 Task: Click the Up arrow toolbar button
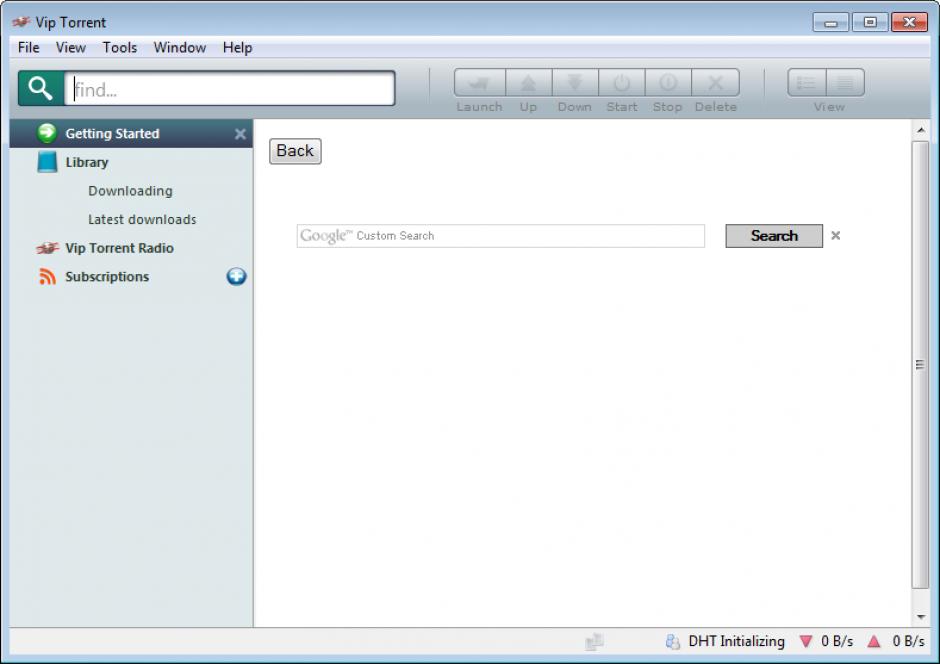528,83
